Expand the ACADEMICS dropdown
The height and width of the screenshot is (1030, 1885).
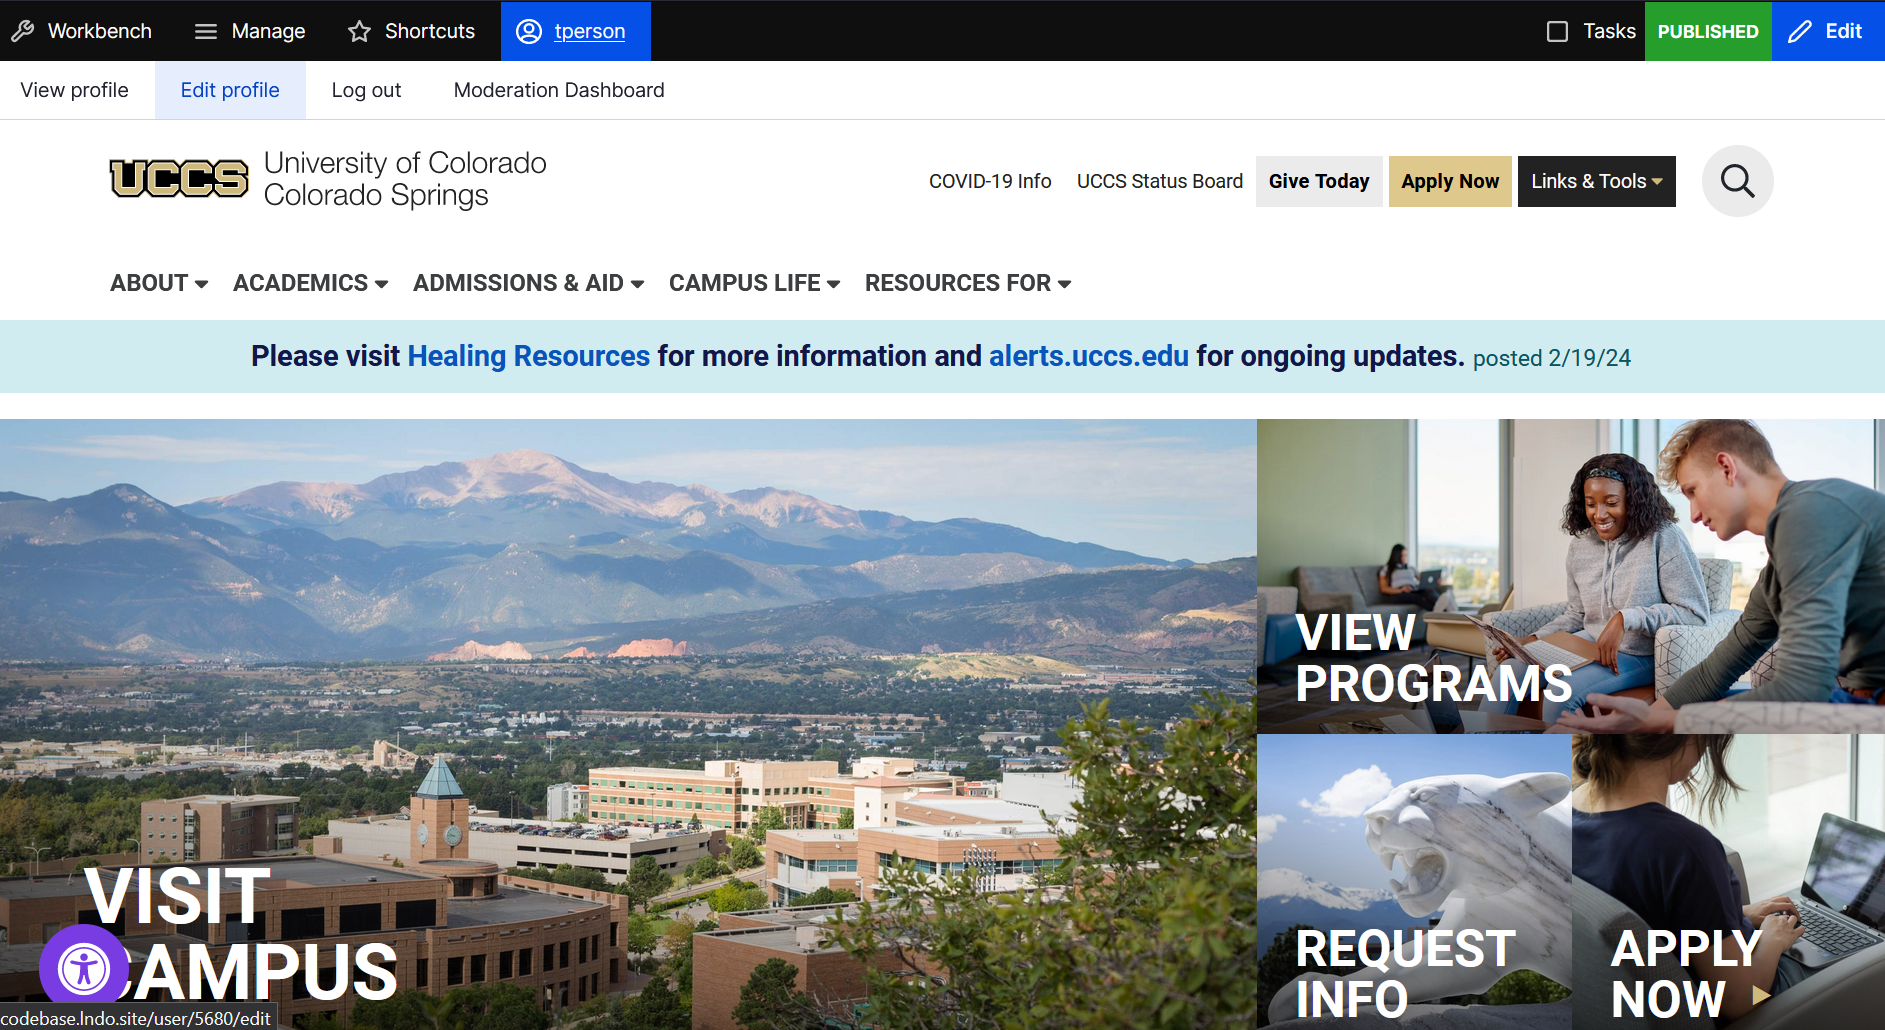[x=310, y=283]
